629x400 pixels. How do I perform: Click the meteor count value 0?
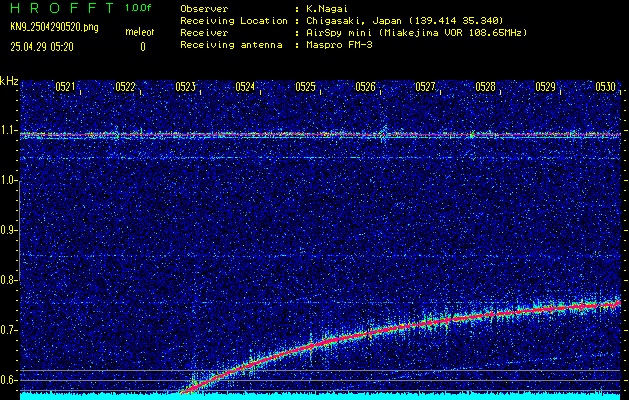[x=143, y=47]
